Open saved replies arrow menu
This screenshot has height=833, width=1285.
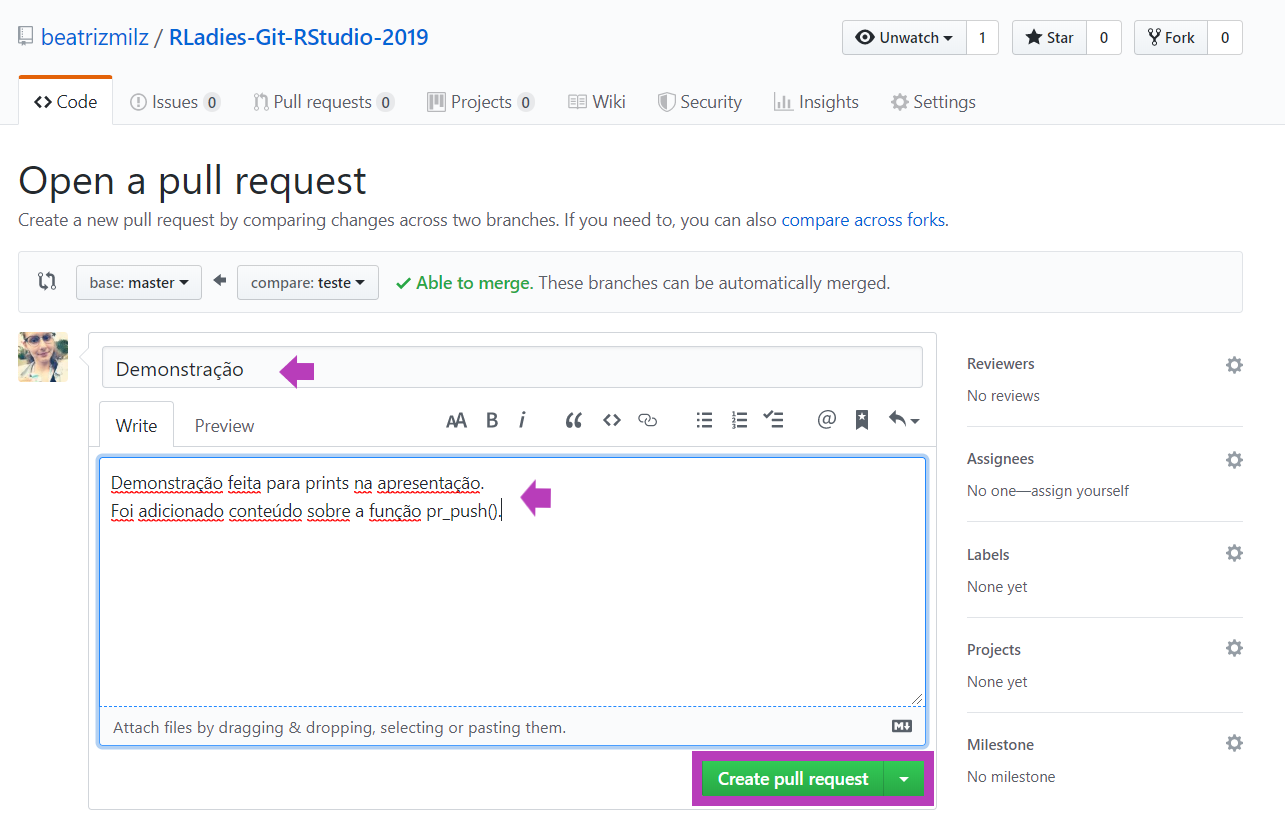[904, 421]
